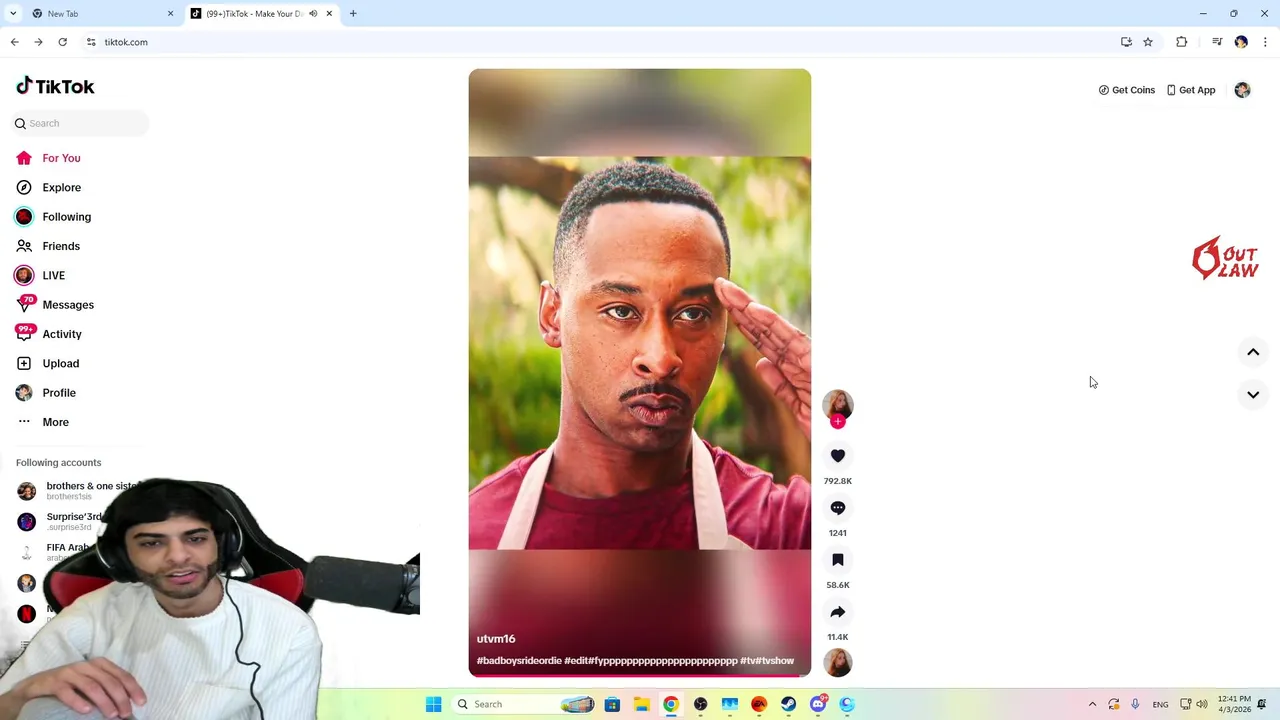Open the Windows Start menu
Screen dimensions: 1280x720
(434, 705)
